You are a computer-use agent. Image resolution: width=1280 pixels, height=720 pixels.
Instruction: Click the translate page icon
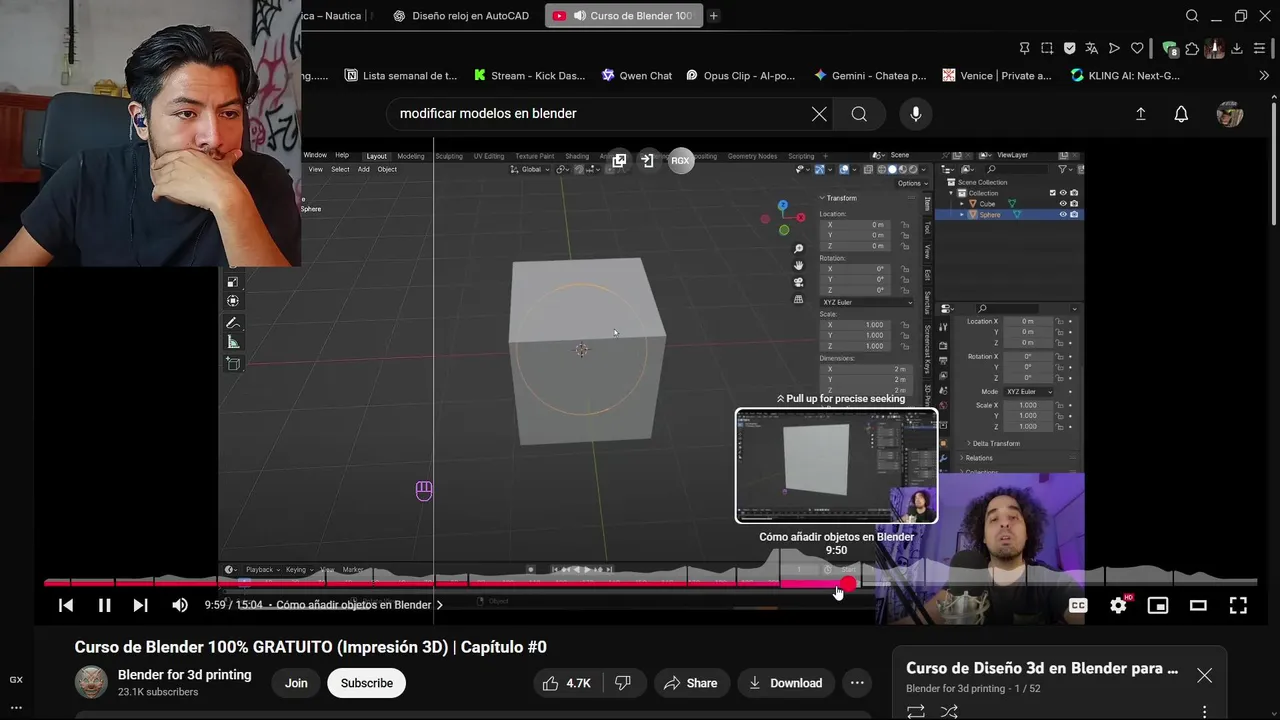[1092, 48]
